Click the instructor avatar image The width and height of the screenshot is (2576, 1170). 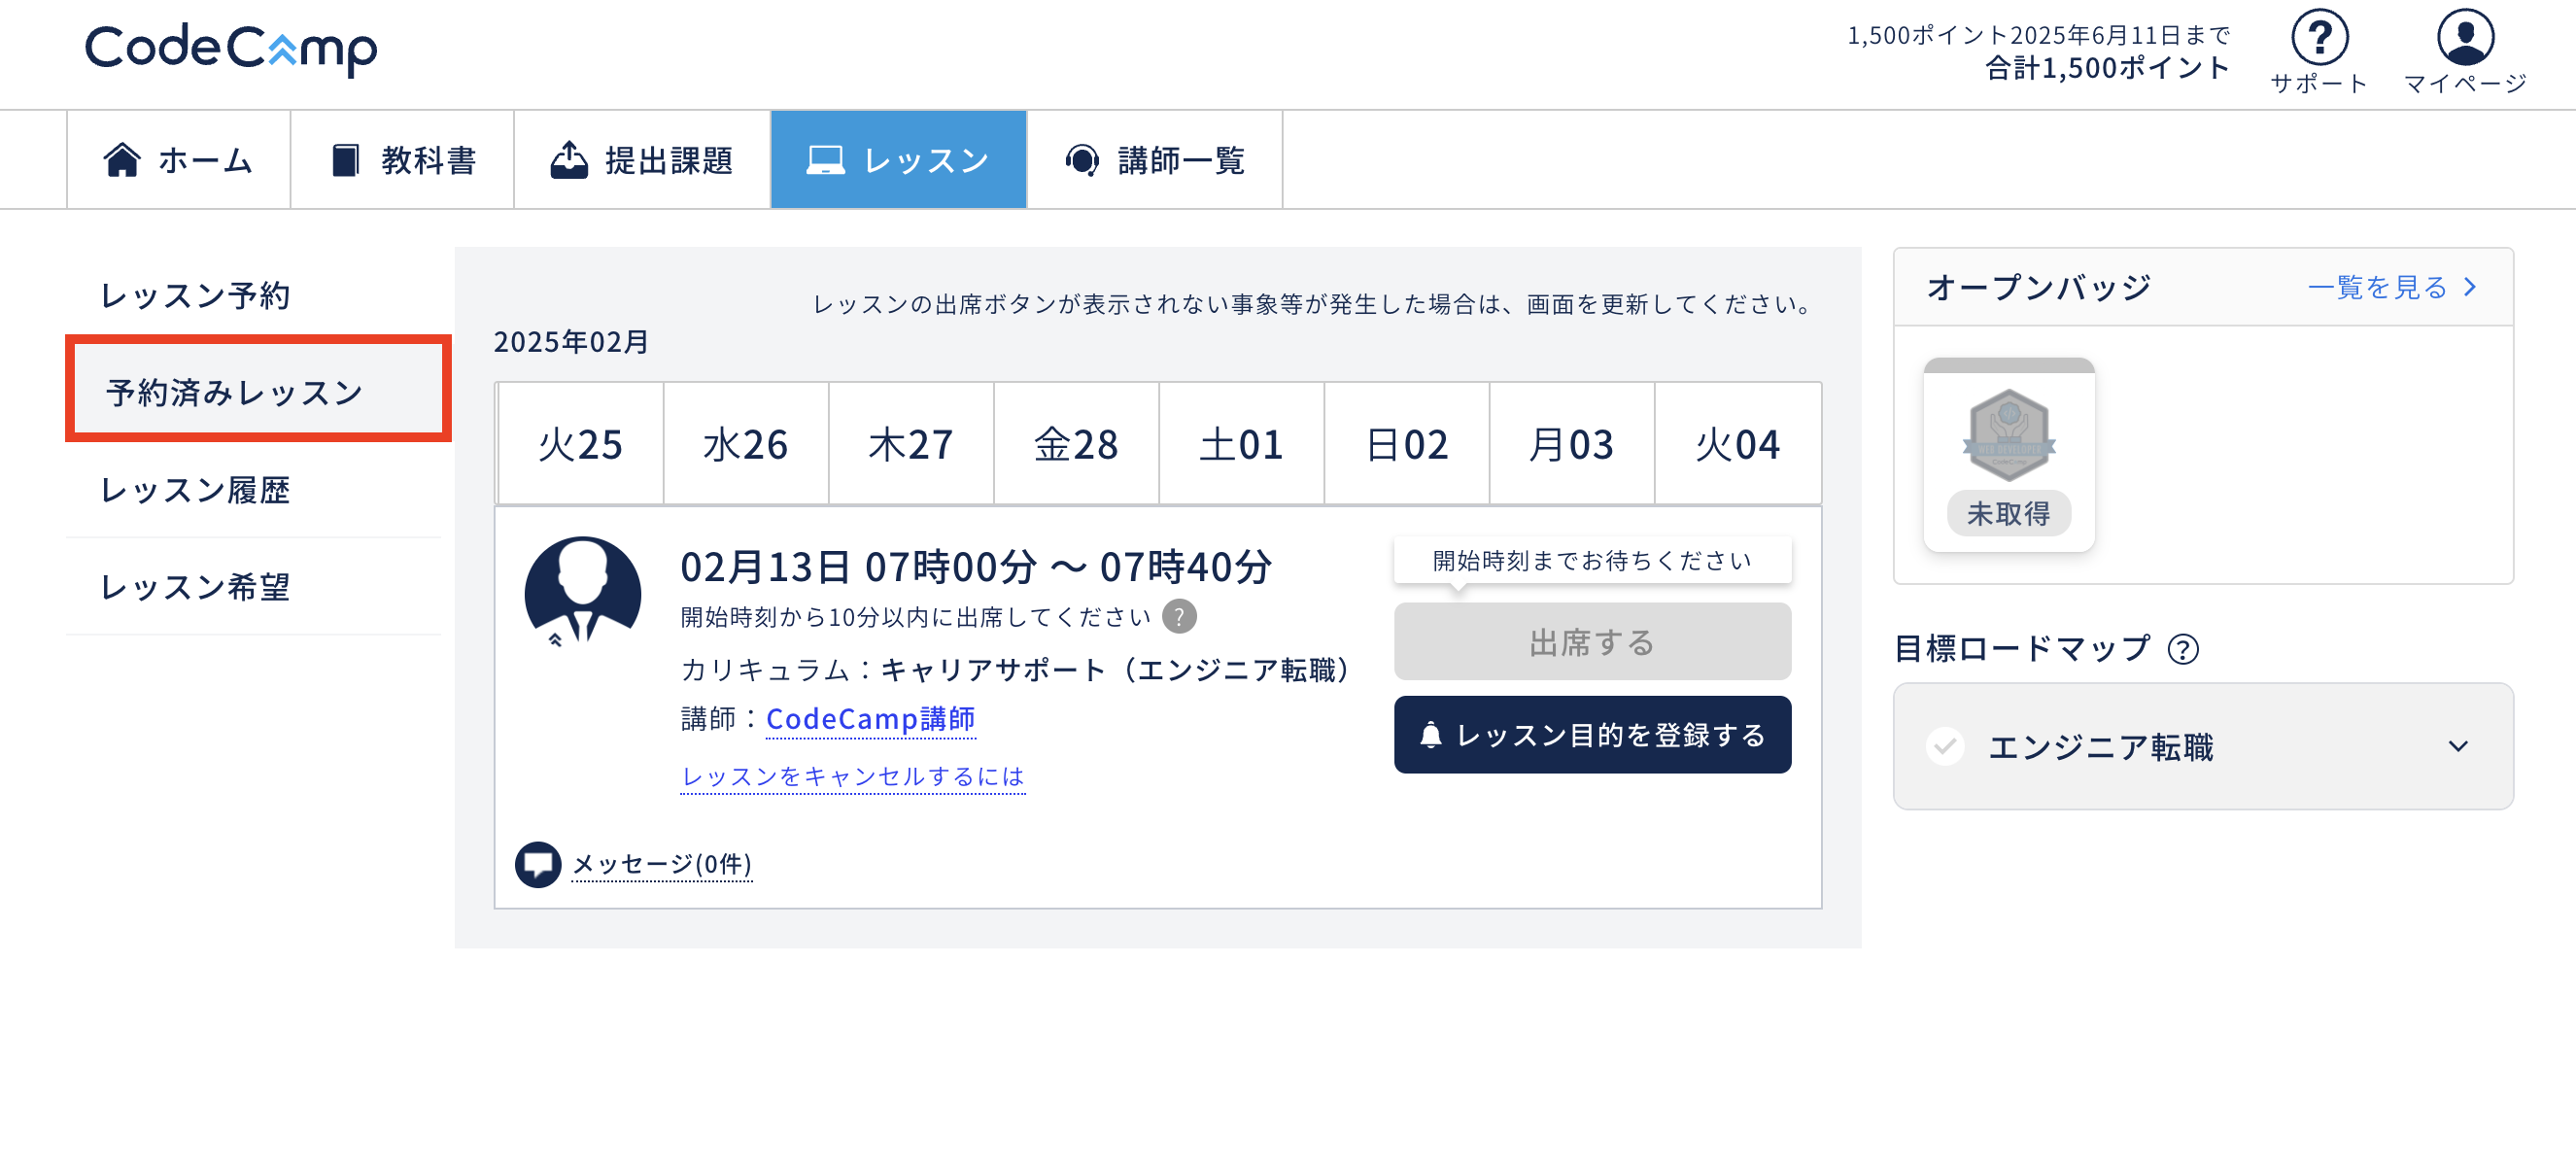(583, 592)
